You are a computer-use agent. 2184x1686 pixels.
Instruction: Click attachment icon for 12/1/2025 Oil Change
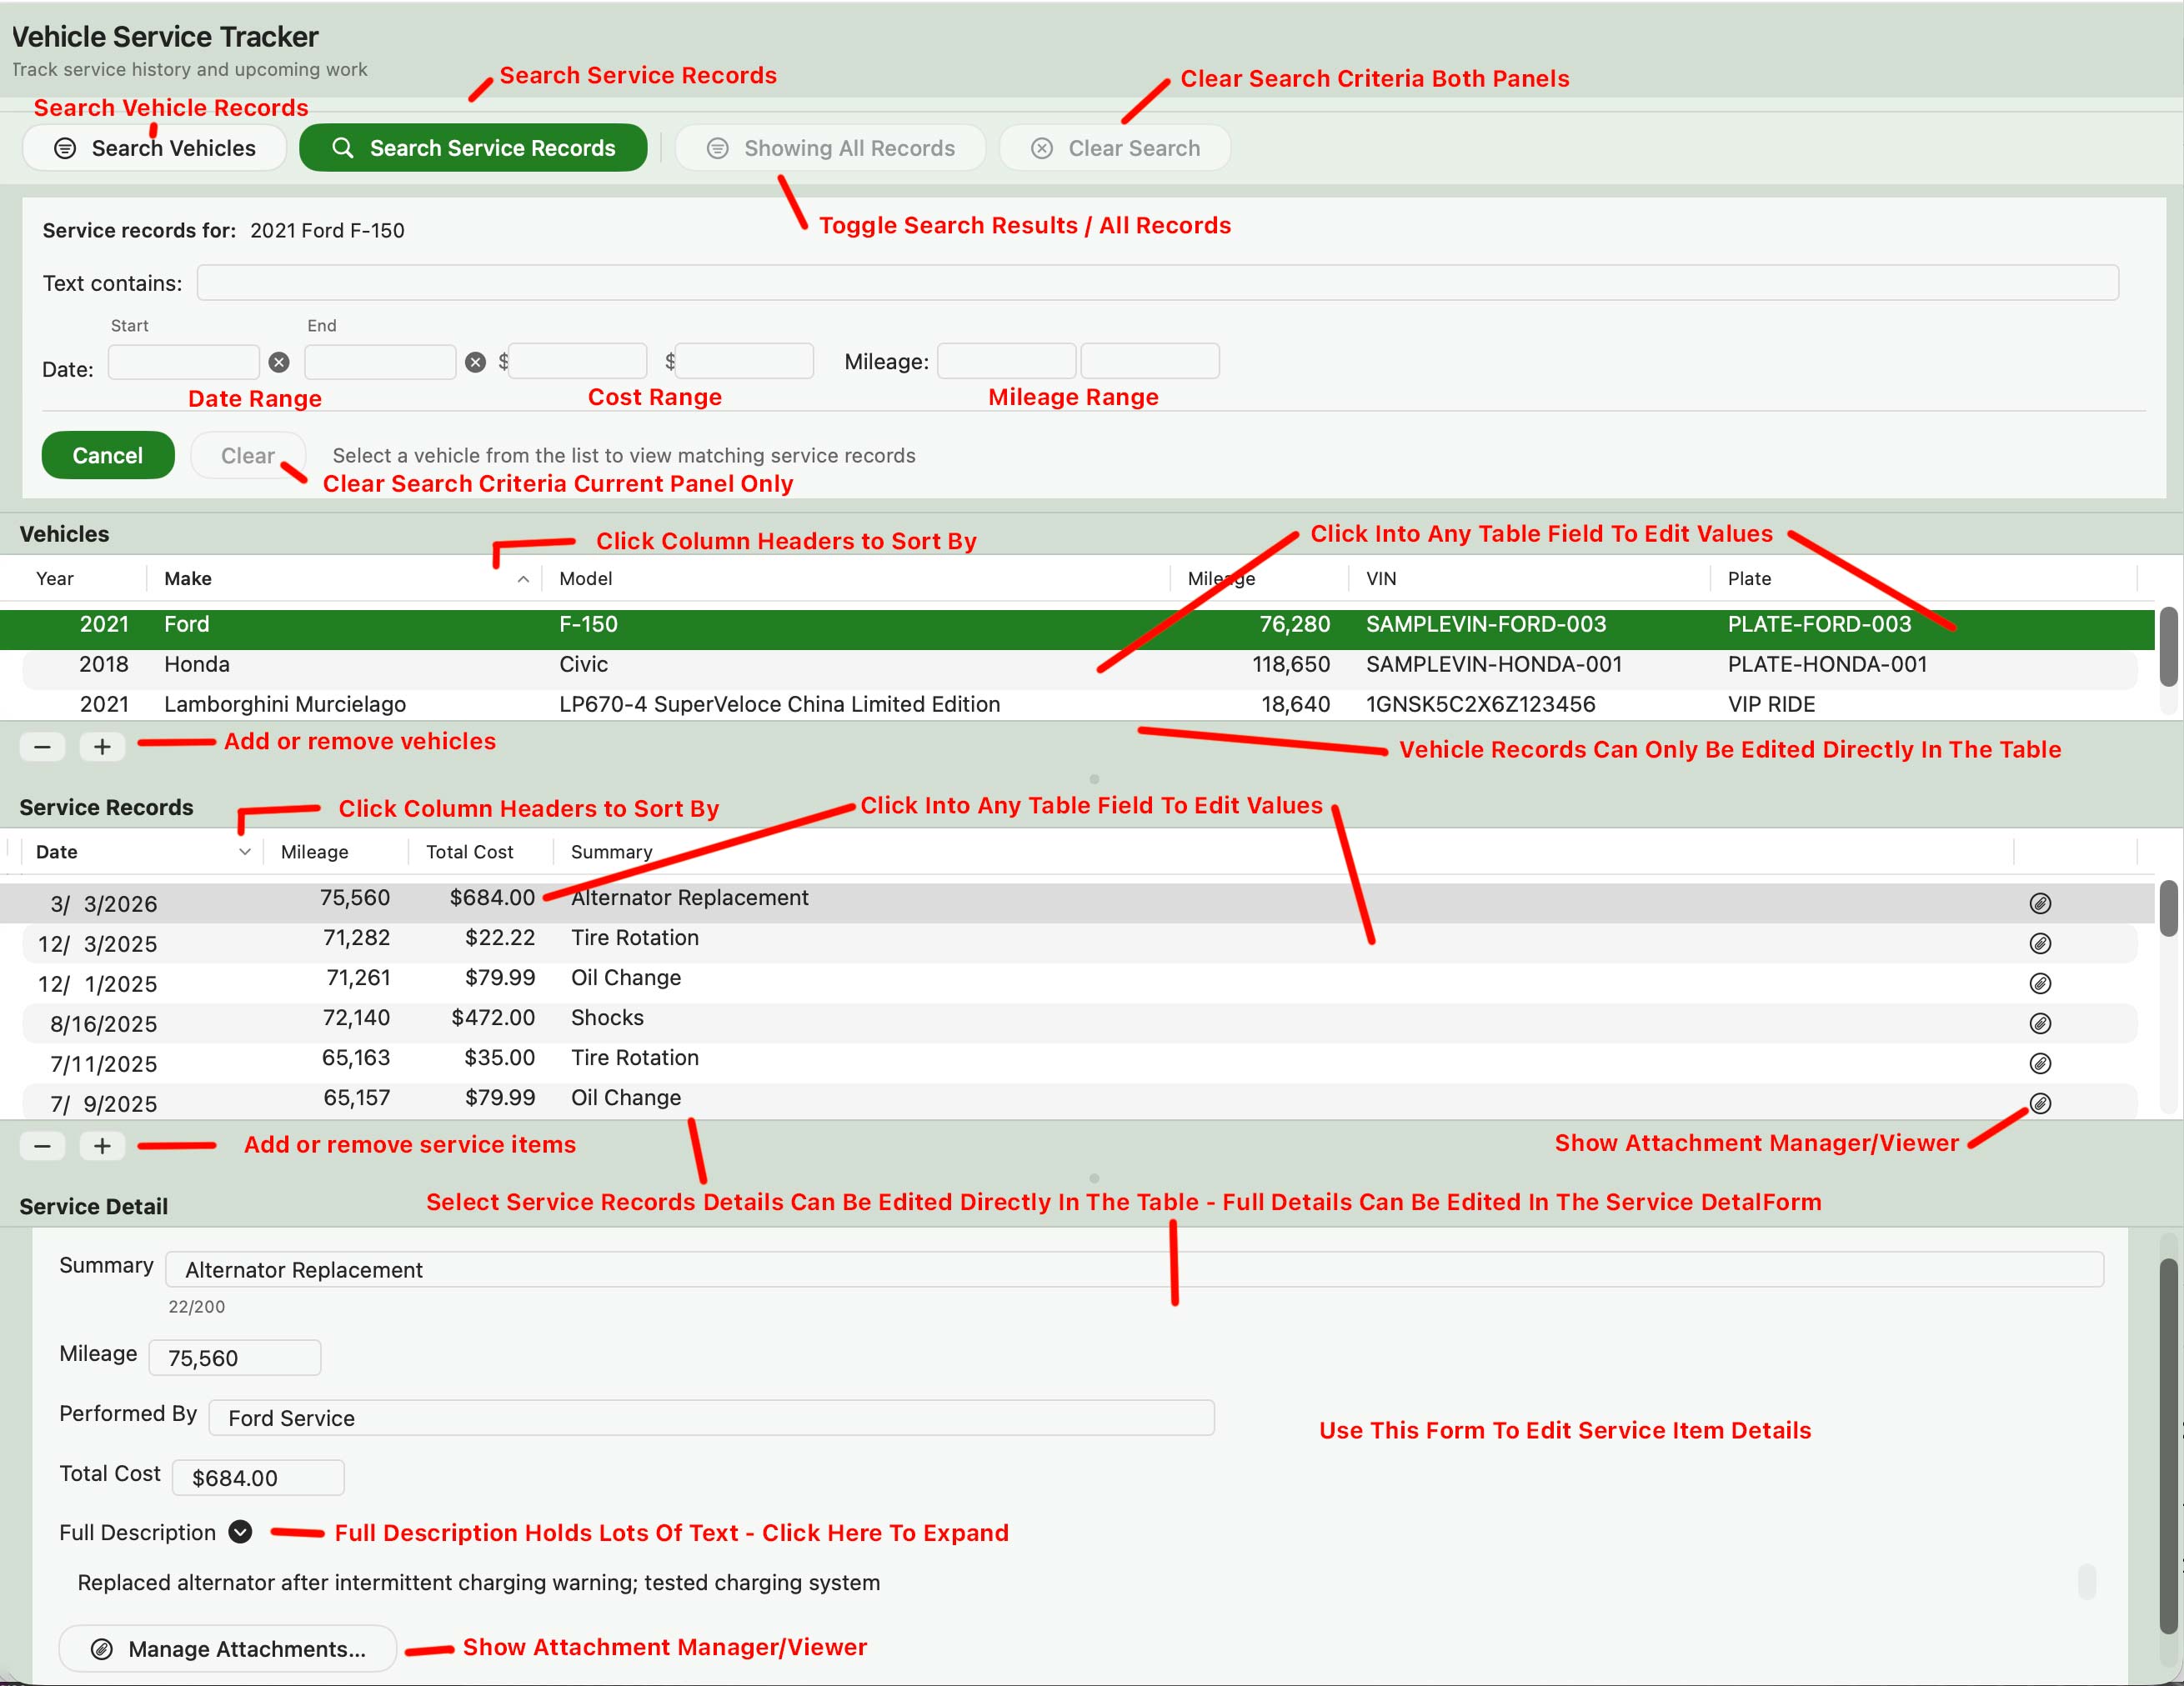pyautogui.click(x=2040, y=983)
